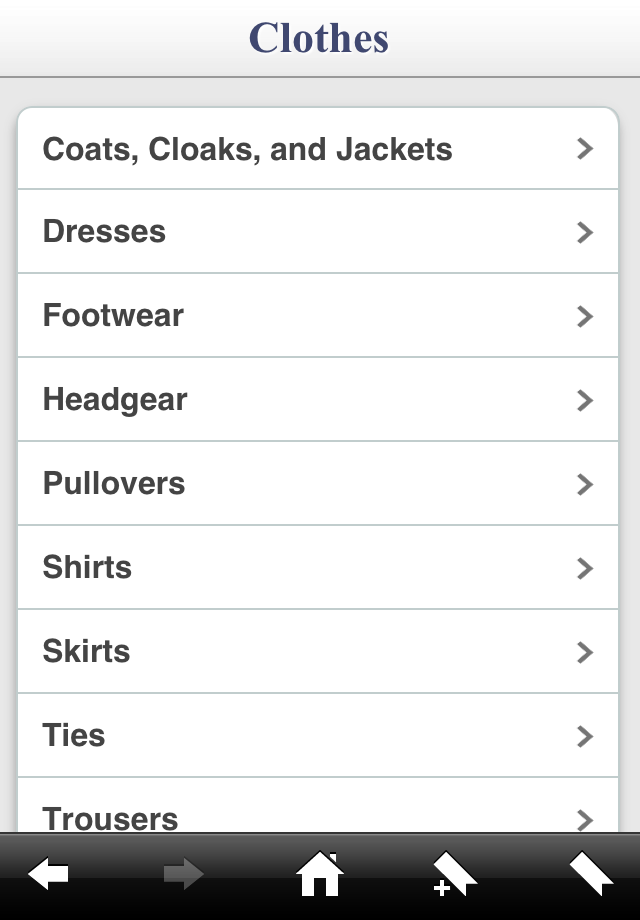Tap the Ties entry
640x920 pixels.
click(318, 735)
